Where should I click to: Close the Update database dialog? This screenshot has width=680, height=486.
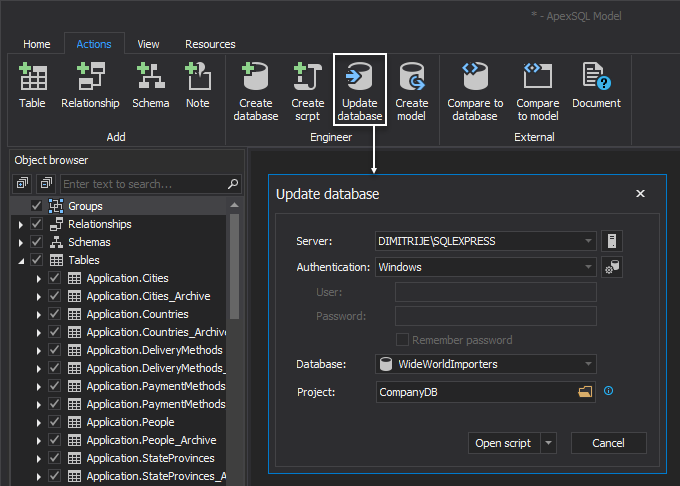coord(640,194)
